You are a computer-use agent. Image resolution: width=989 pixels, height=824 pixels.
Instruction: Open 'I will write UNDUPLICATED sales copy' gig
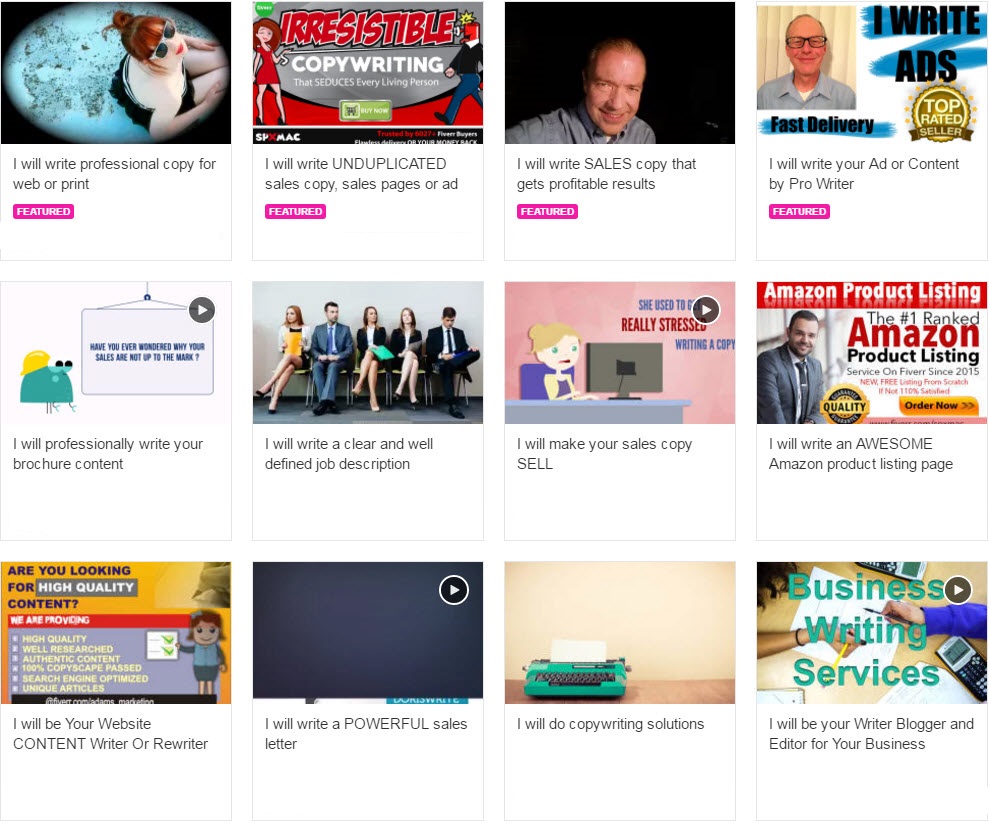click(361, 174)
